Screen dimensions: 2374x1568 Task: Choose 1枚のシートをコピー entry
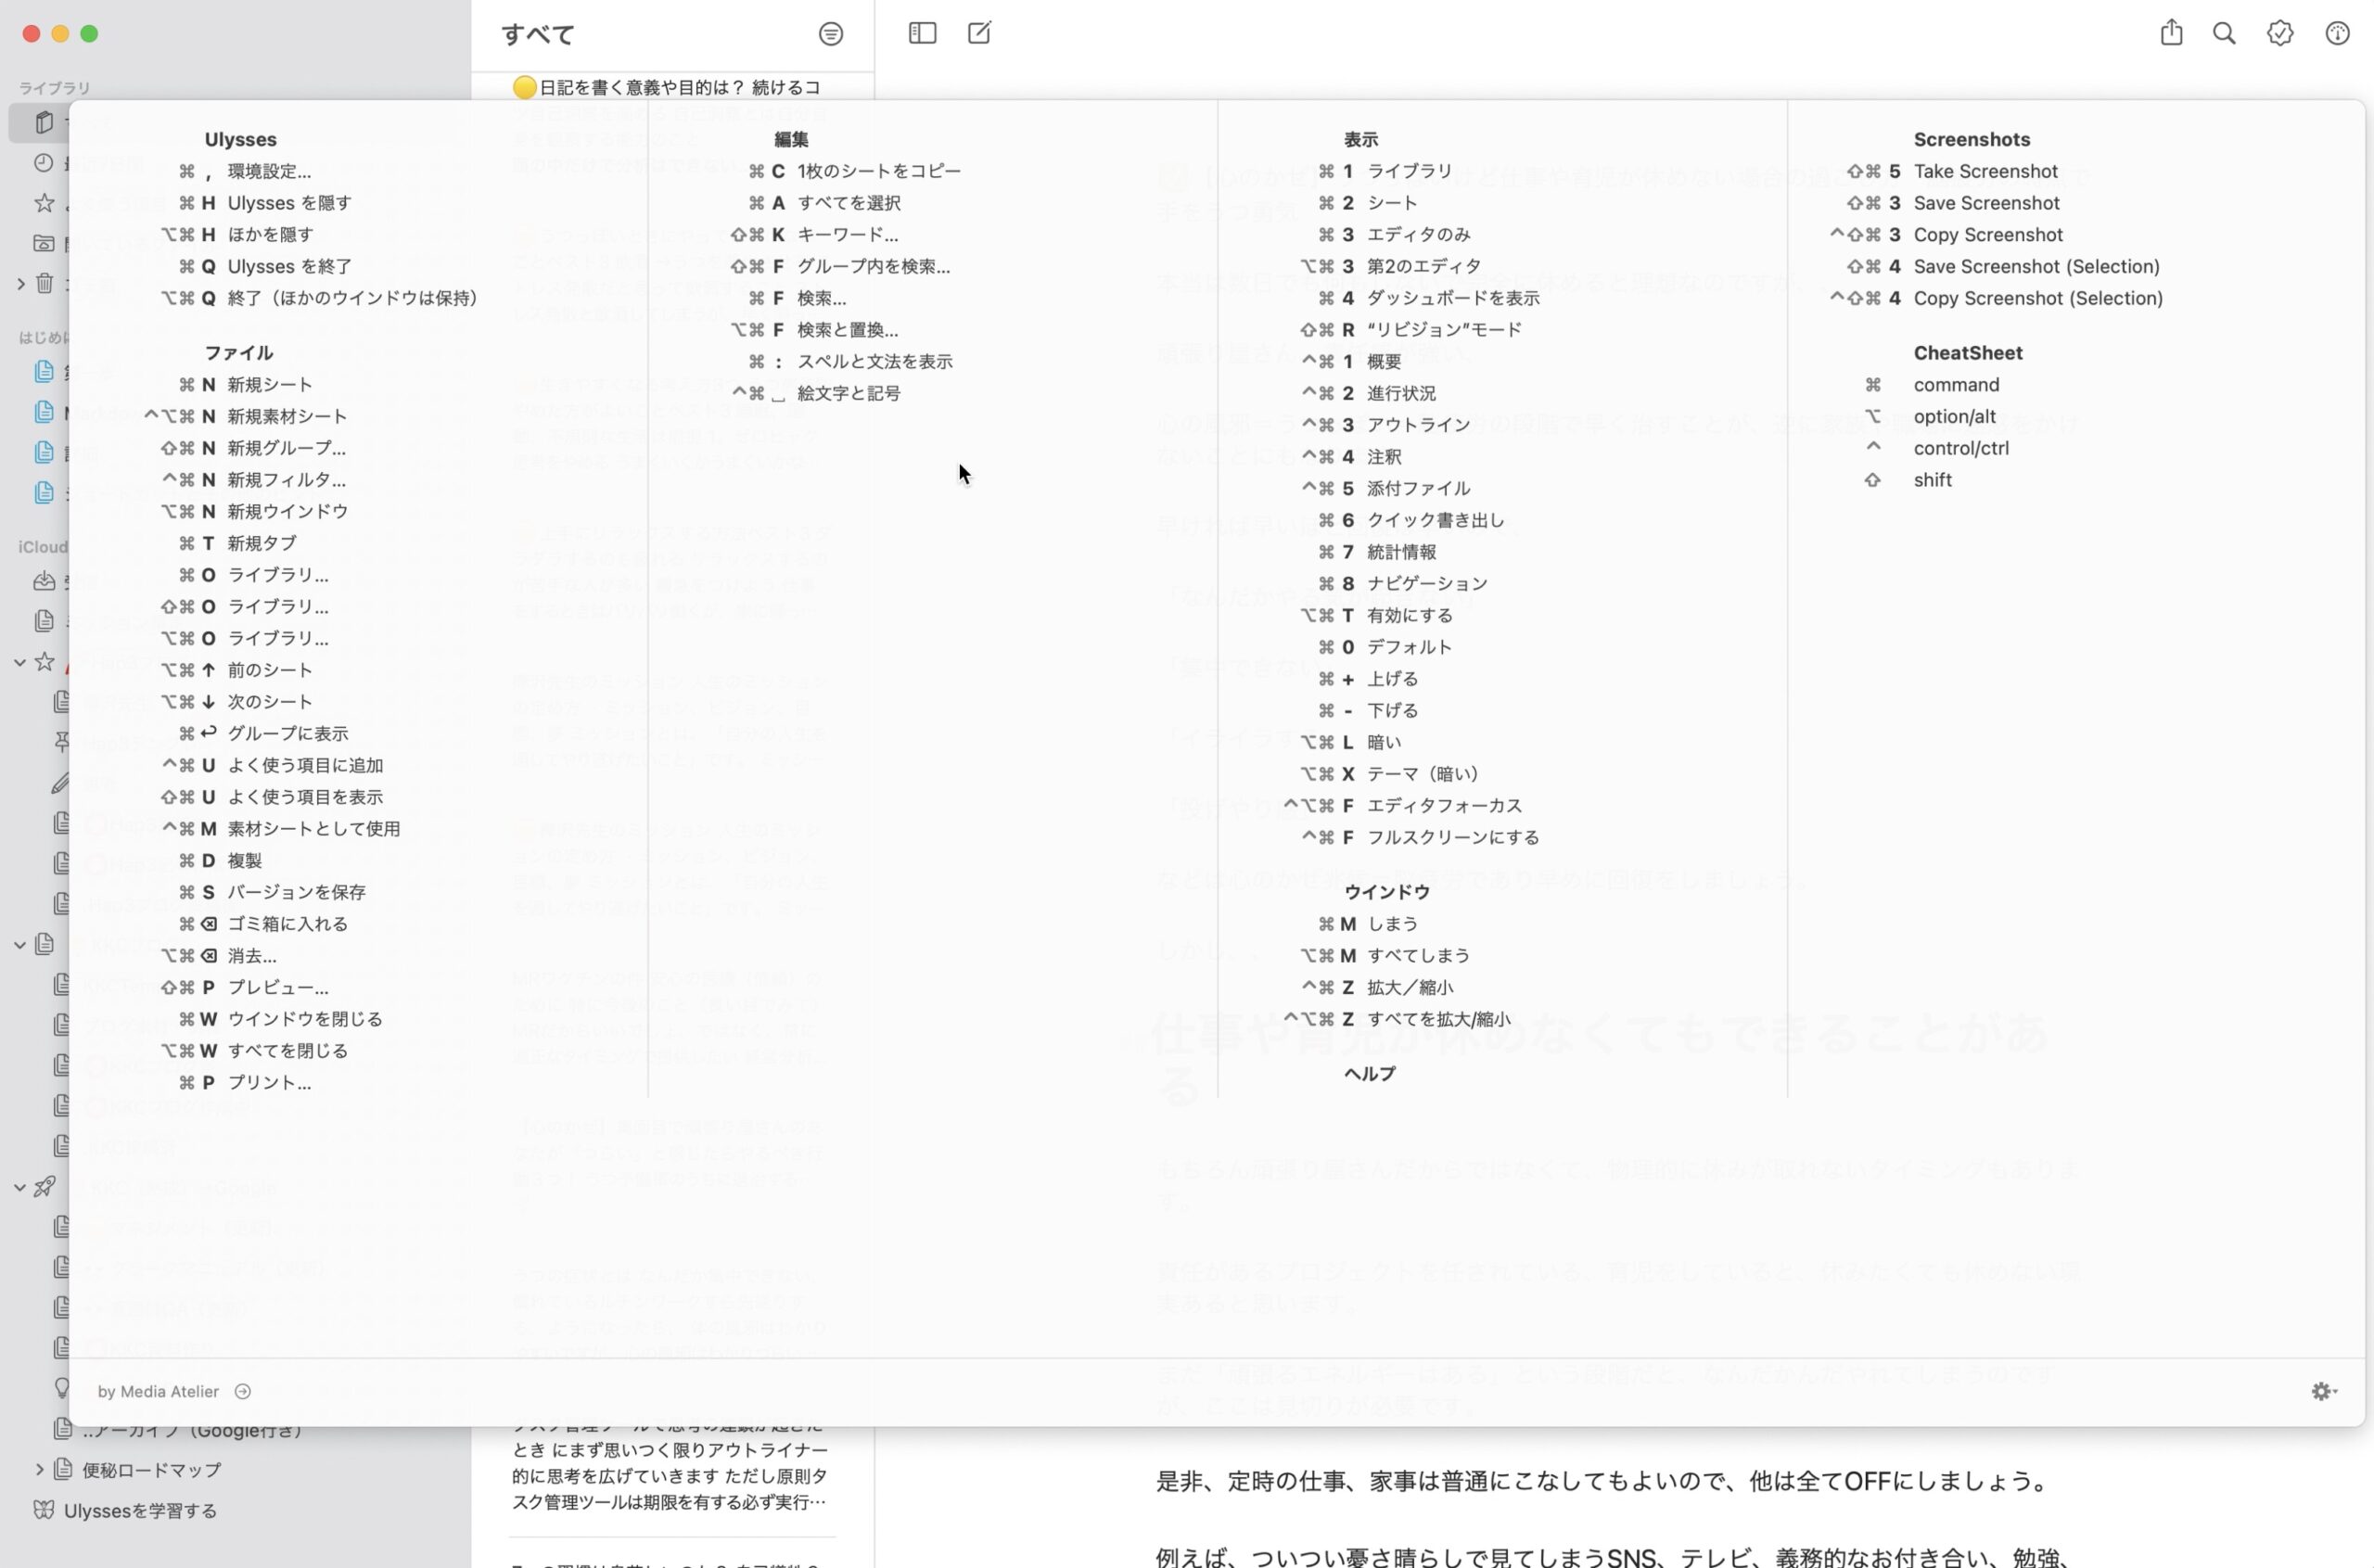coord(879,171)
